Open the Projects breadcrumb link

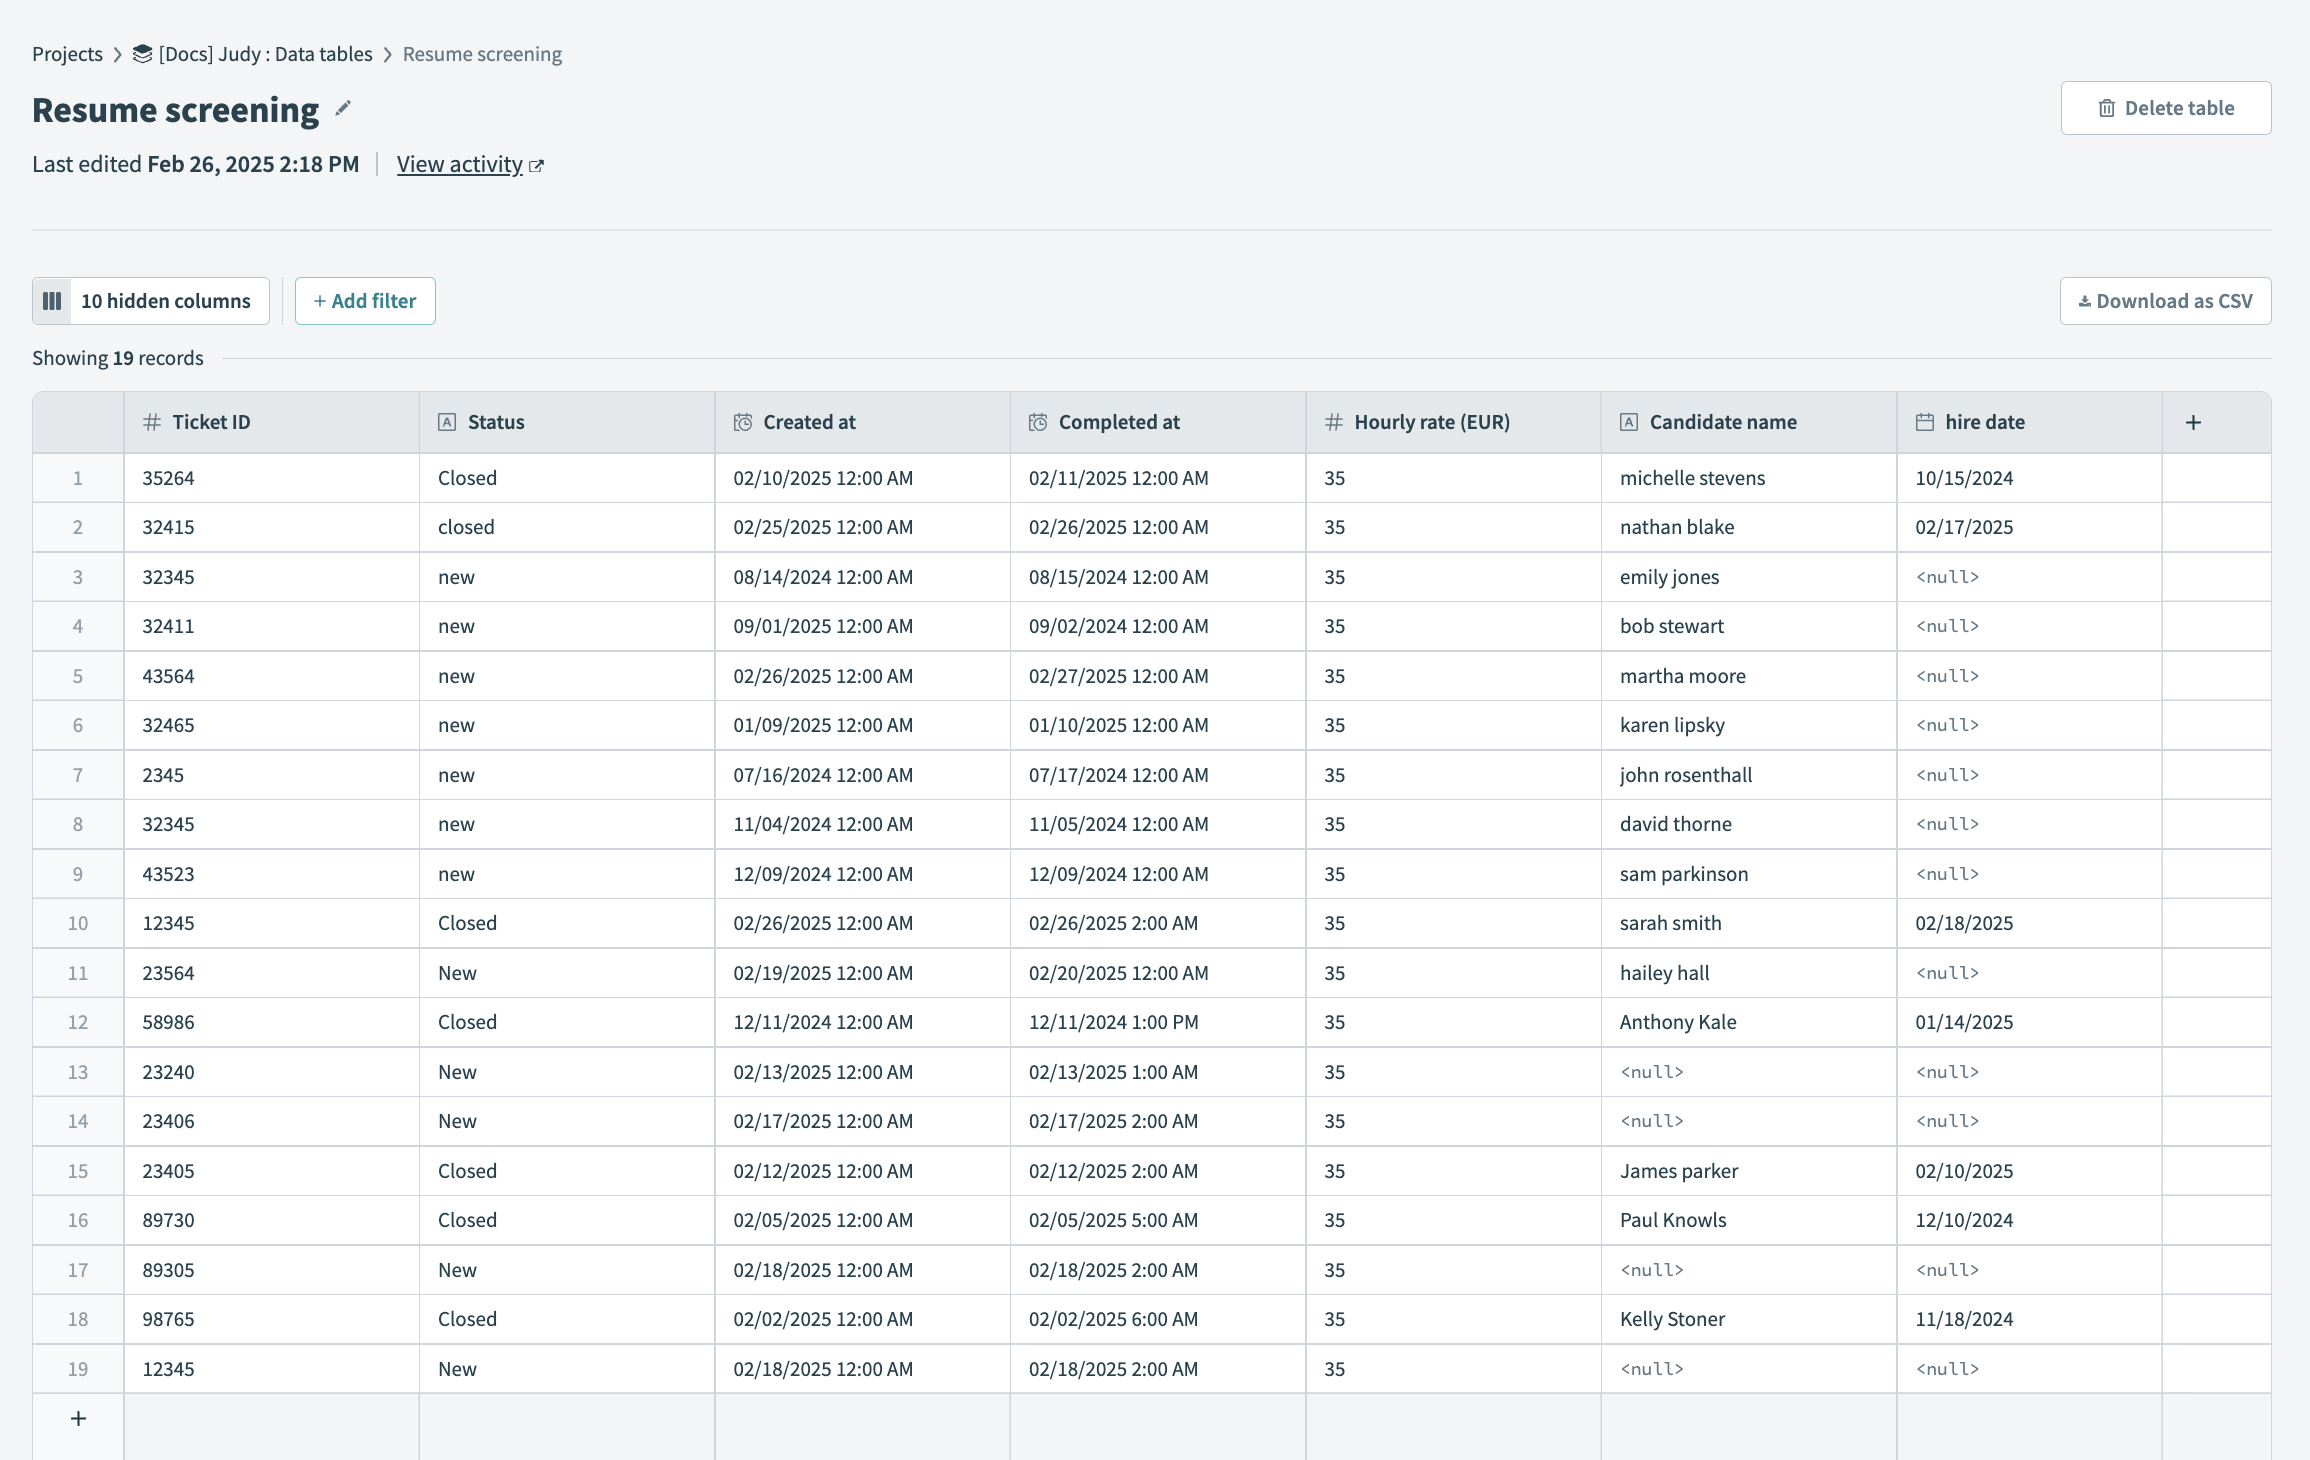67,54
